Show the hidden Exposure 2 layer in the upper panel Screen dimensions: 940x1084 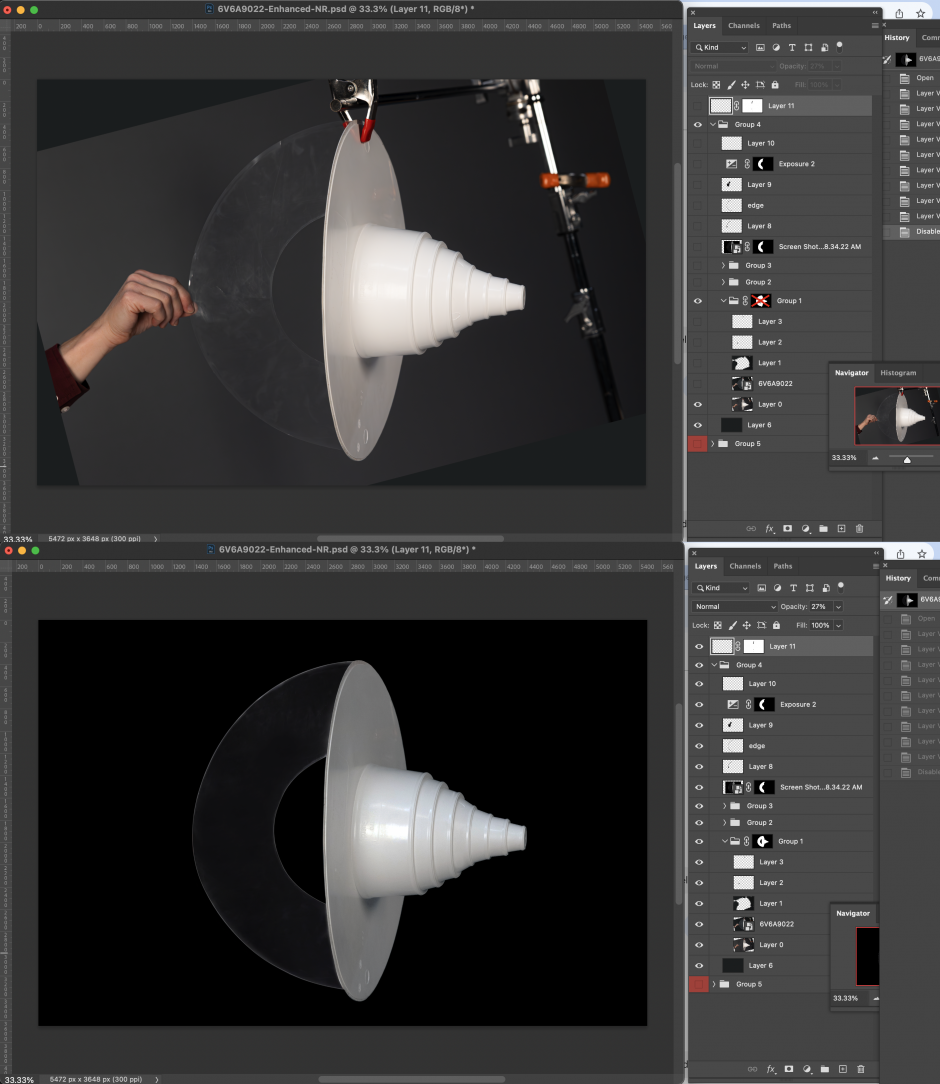pyautogui.click(x=698, y=164)
